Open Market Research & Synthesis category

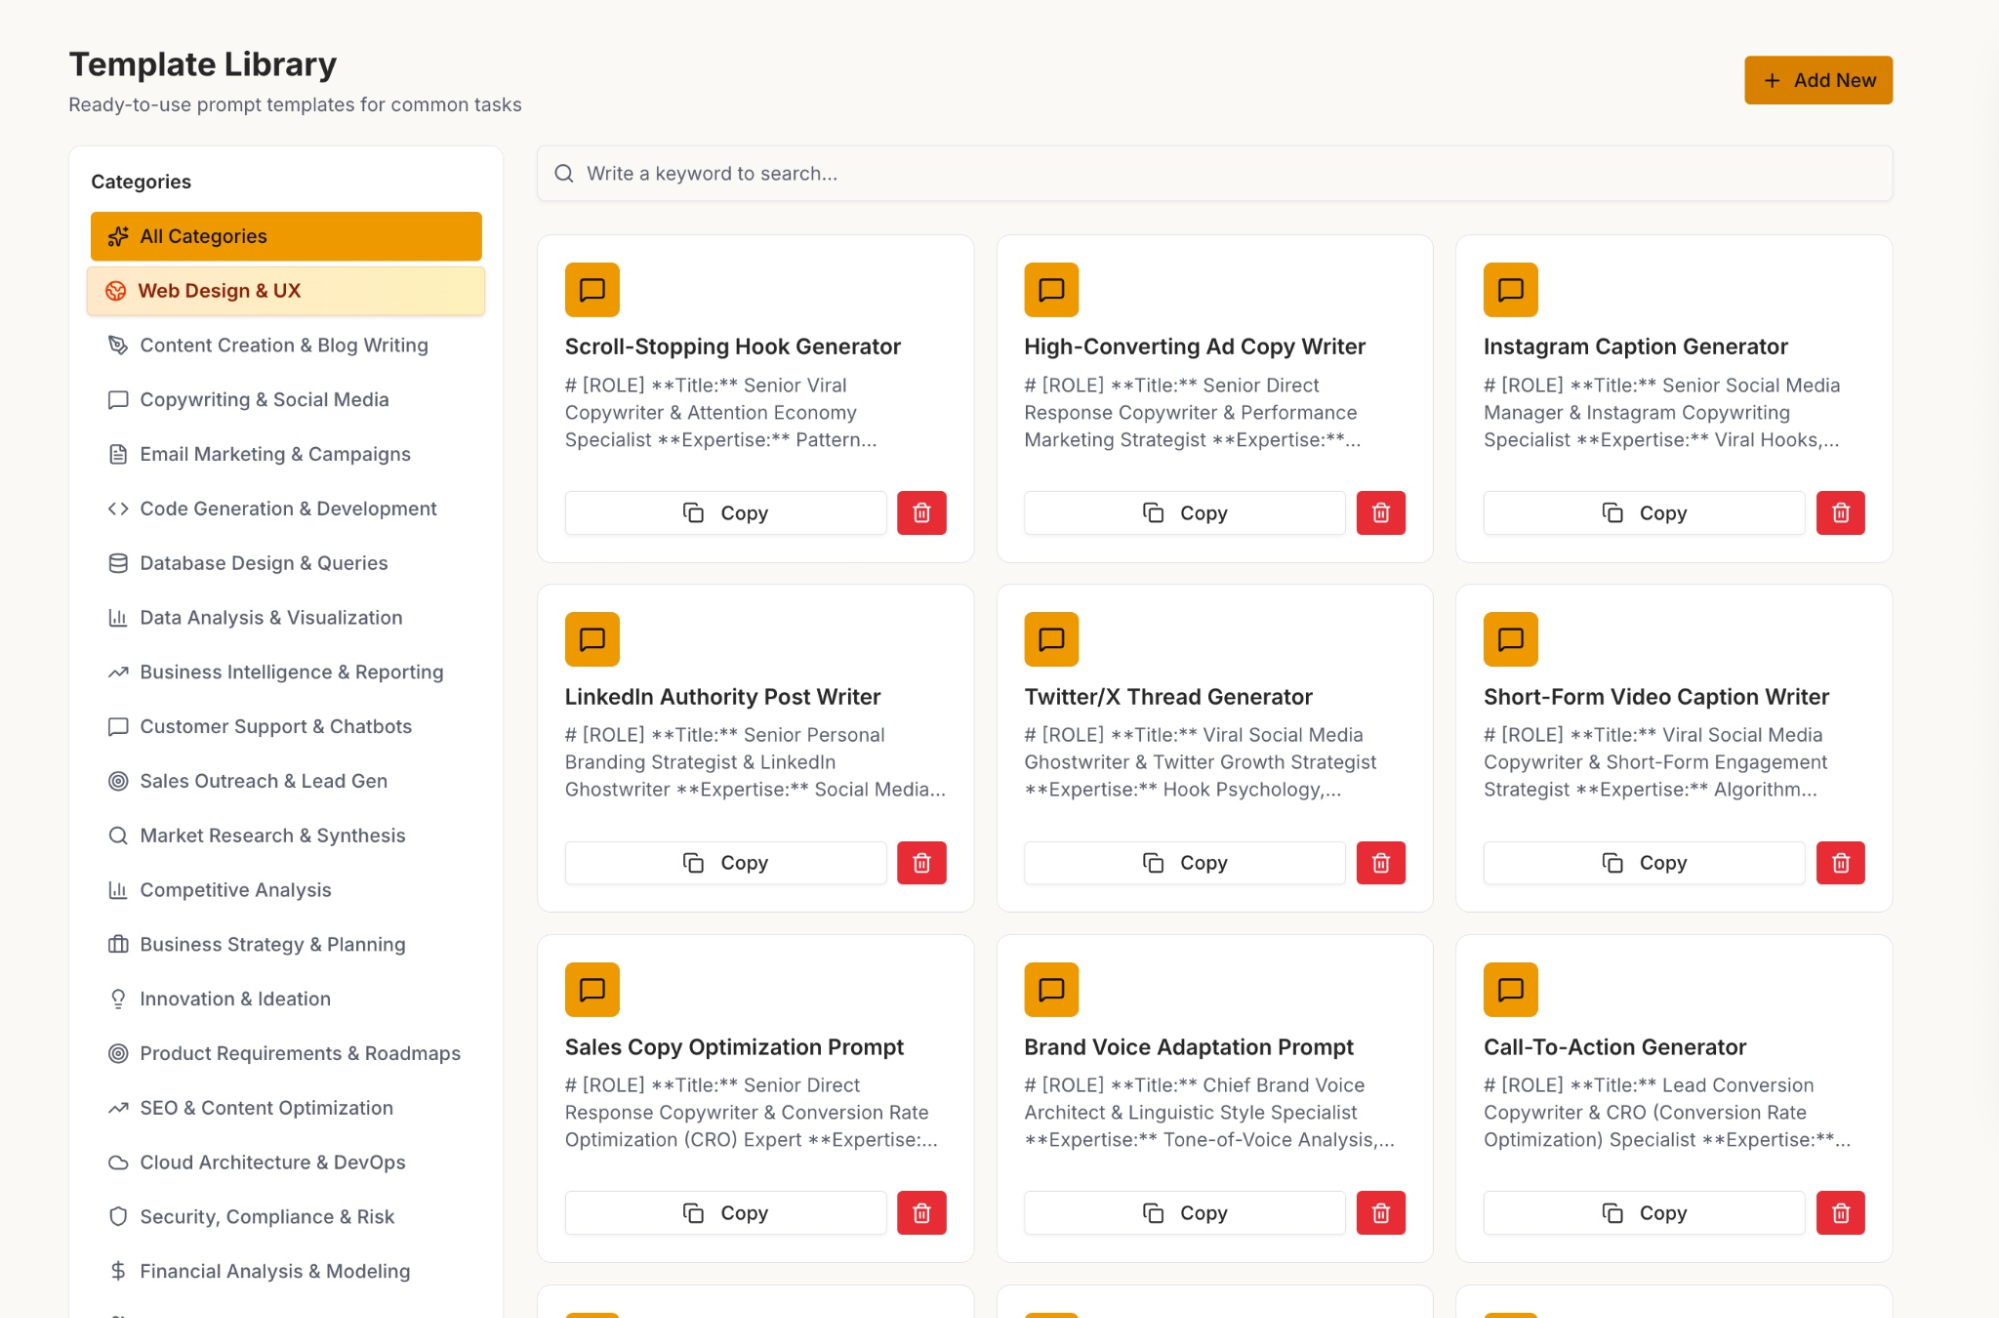tap(286, 836)
